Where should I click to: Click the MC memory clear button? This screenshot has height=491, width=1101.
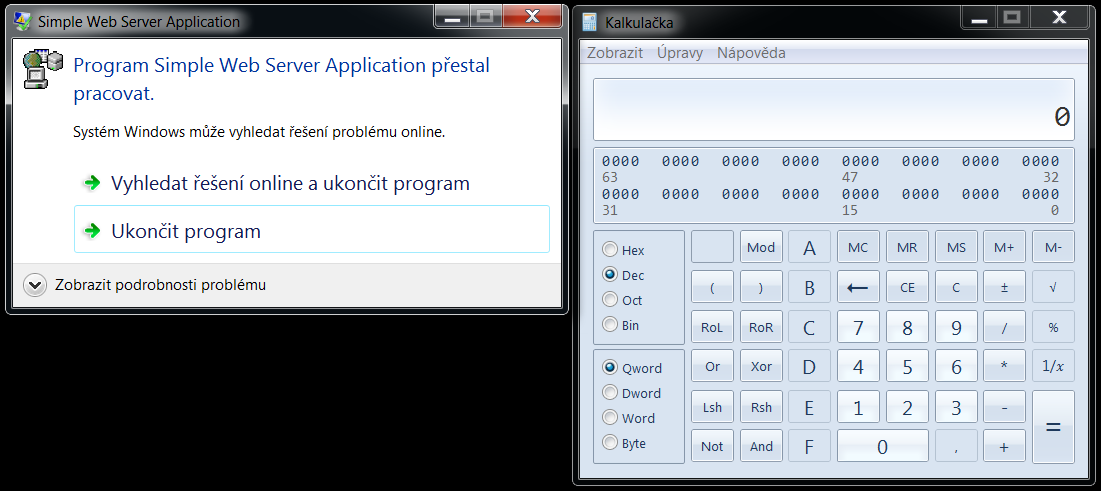pyautogui.click(x=858, y=247)
